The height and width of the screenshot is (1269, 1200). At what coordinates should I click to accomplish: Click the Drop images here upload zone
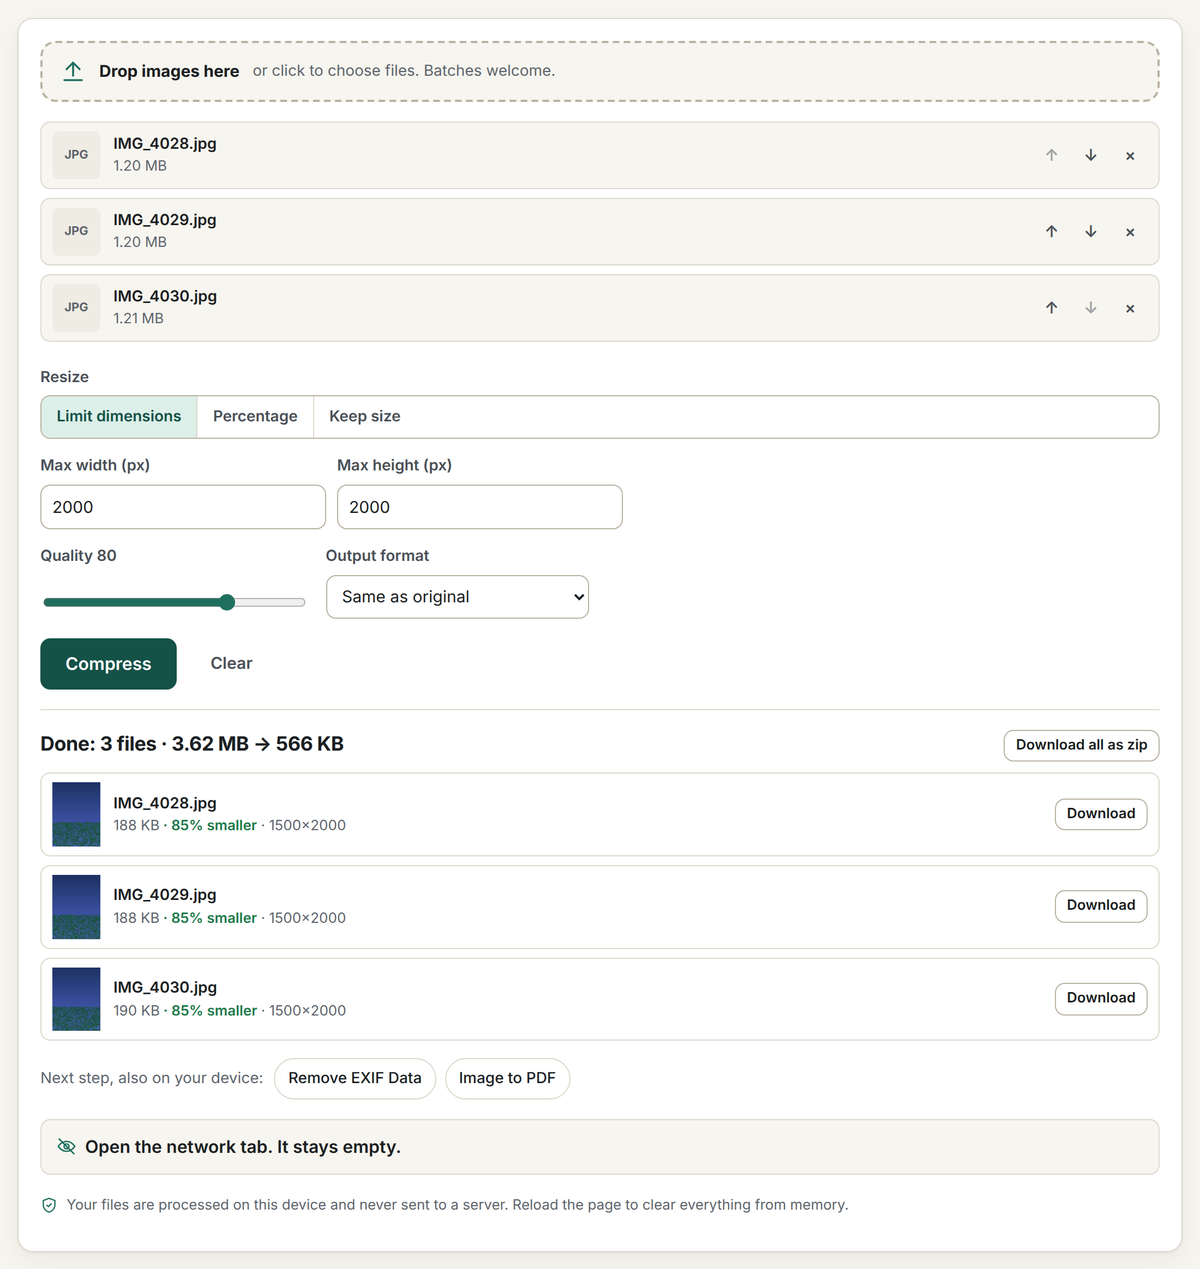[x=600, y=71]
